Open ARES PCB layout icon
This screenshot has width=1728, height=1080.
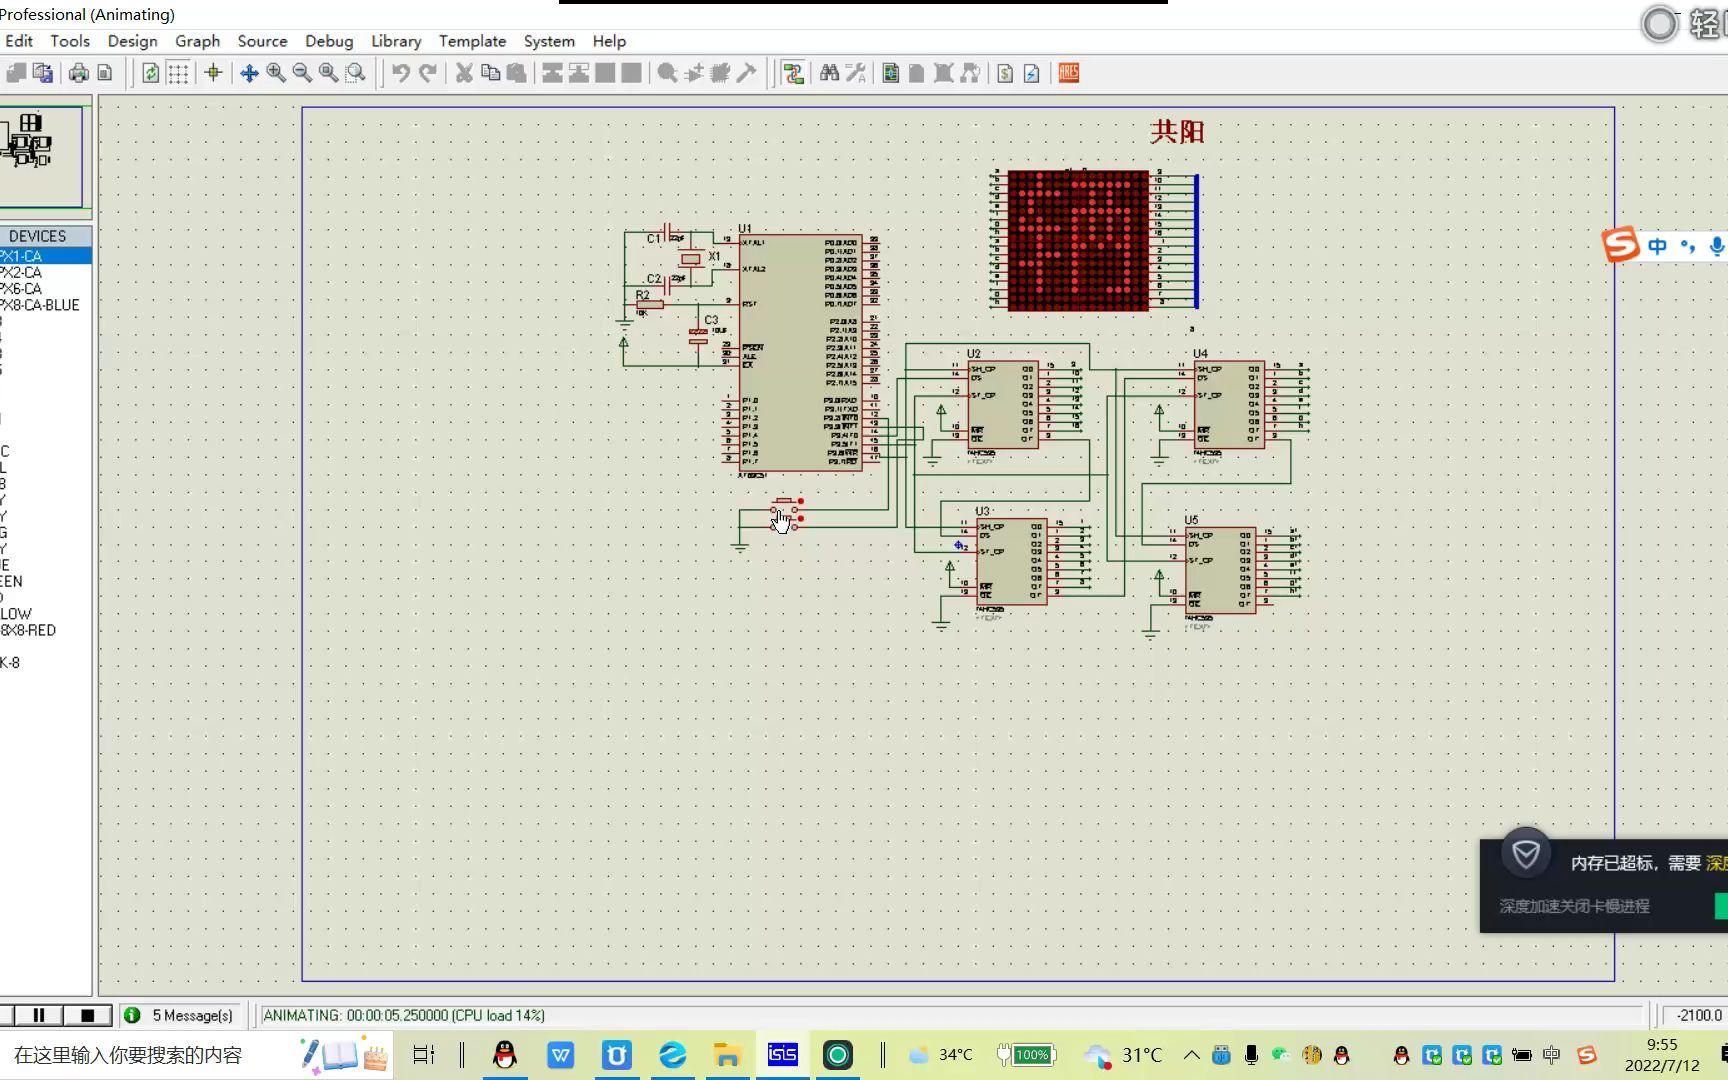click(1068, 73)
